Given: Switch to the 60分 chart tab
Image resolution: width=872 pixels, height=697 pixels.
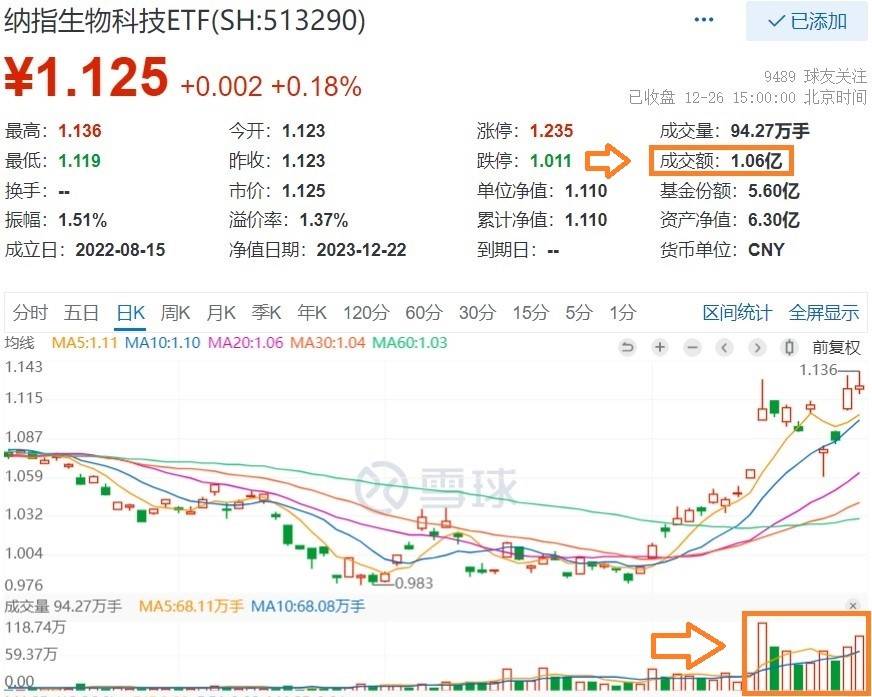Looking at the screenshot, I should [x=424, y=313].
